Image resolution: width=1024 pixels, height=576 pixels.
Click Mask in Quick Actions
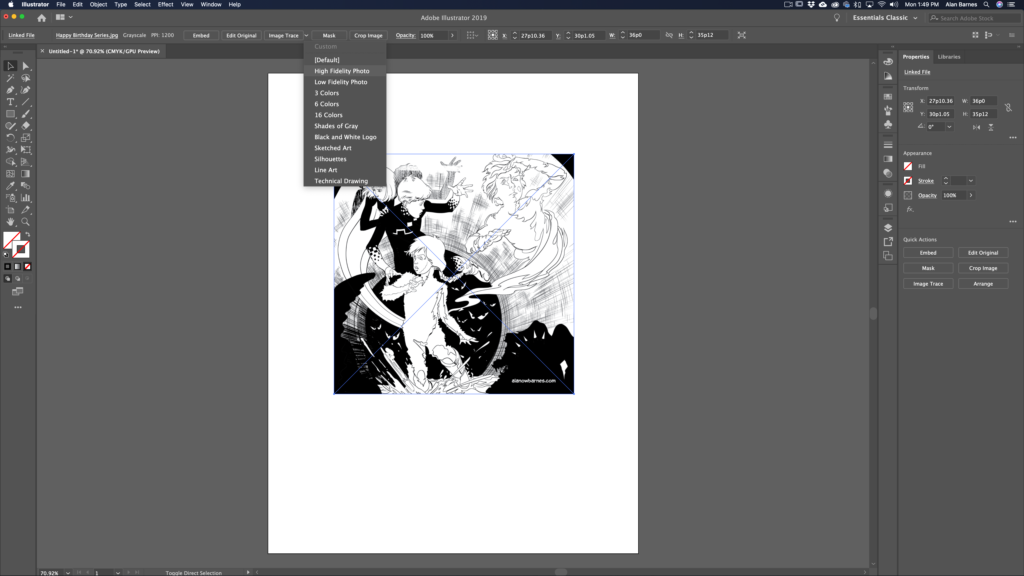point(928,268)
